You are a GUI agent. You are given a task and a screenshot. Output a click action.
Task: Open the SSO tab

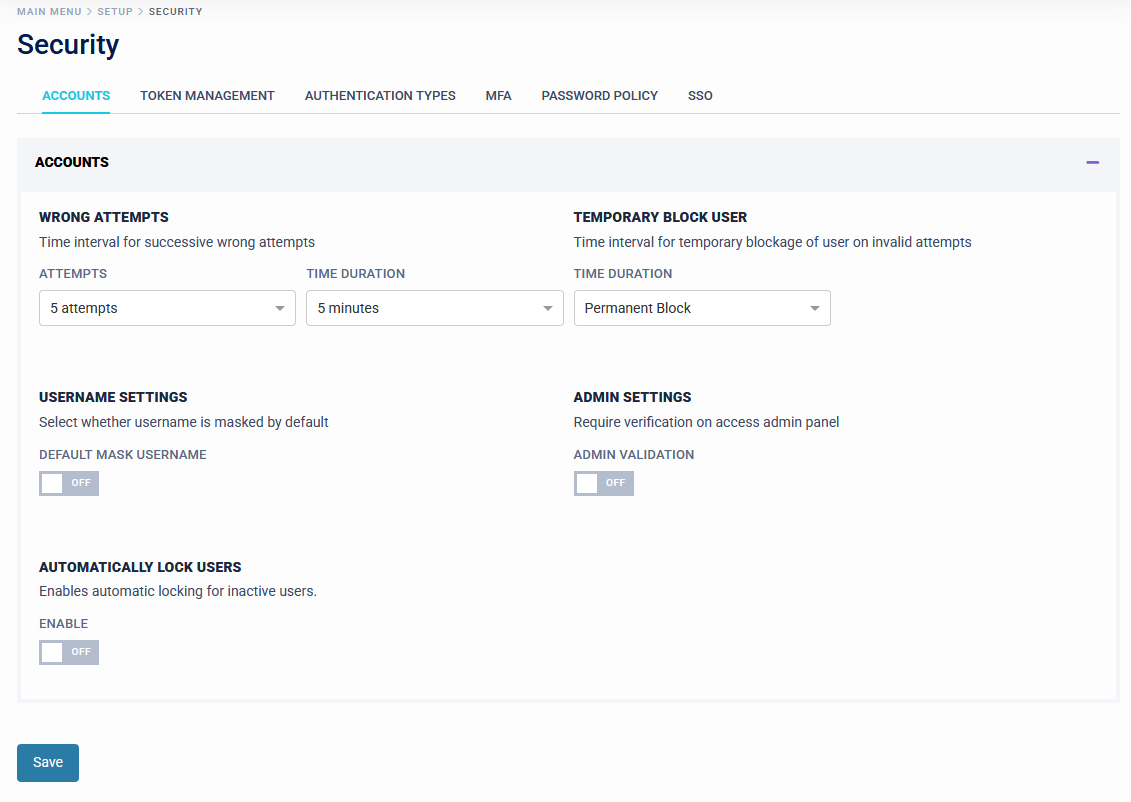tap(700, 96)
